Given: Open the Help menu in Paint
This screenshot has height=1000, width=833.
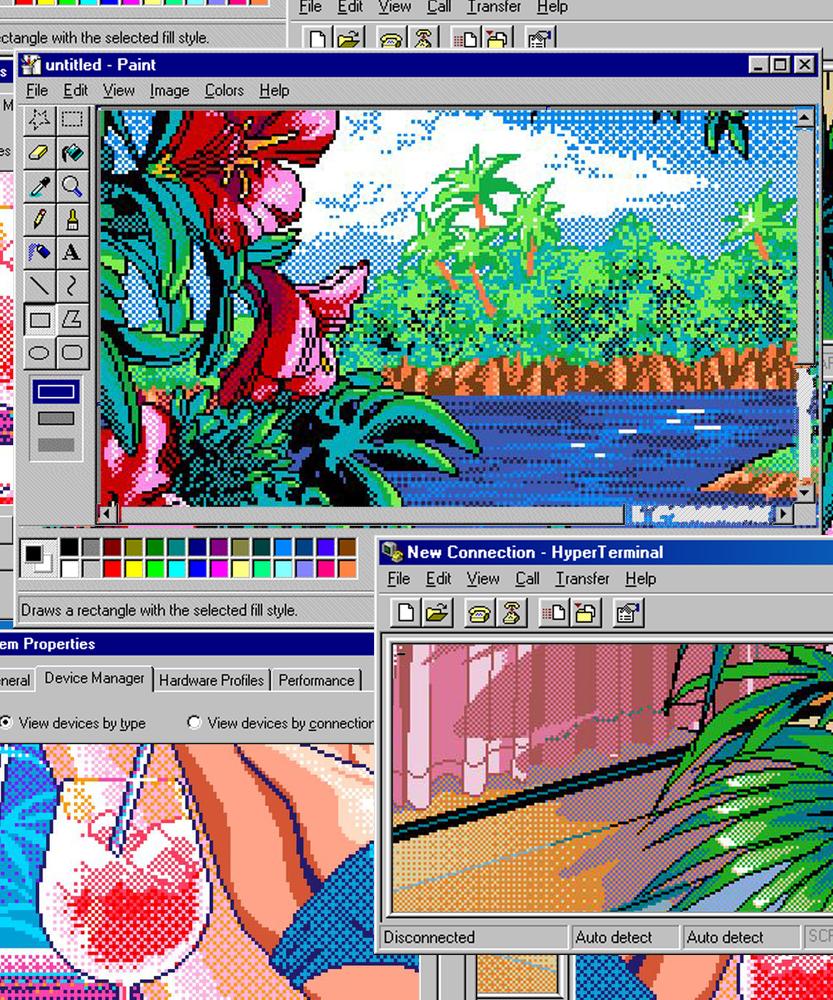Looking at the screenshot, I should coord(274,91).
